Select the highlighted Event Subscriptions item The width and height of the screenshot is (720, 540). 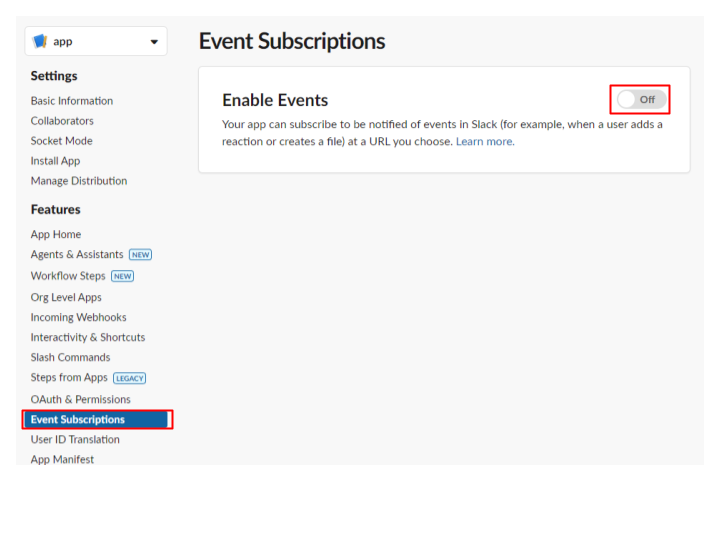coord(97,419)
